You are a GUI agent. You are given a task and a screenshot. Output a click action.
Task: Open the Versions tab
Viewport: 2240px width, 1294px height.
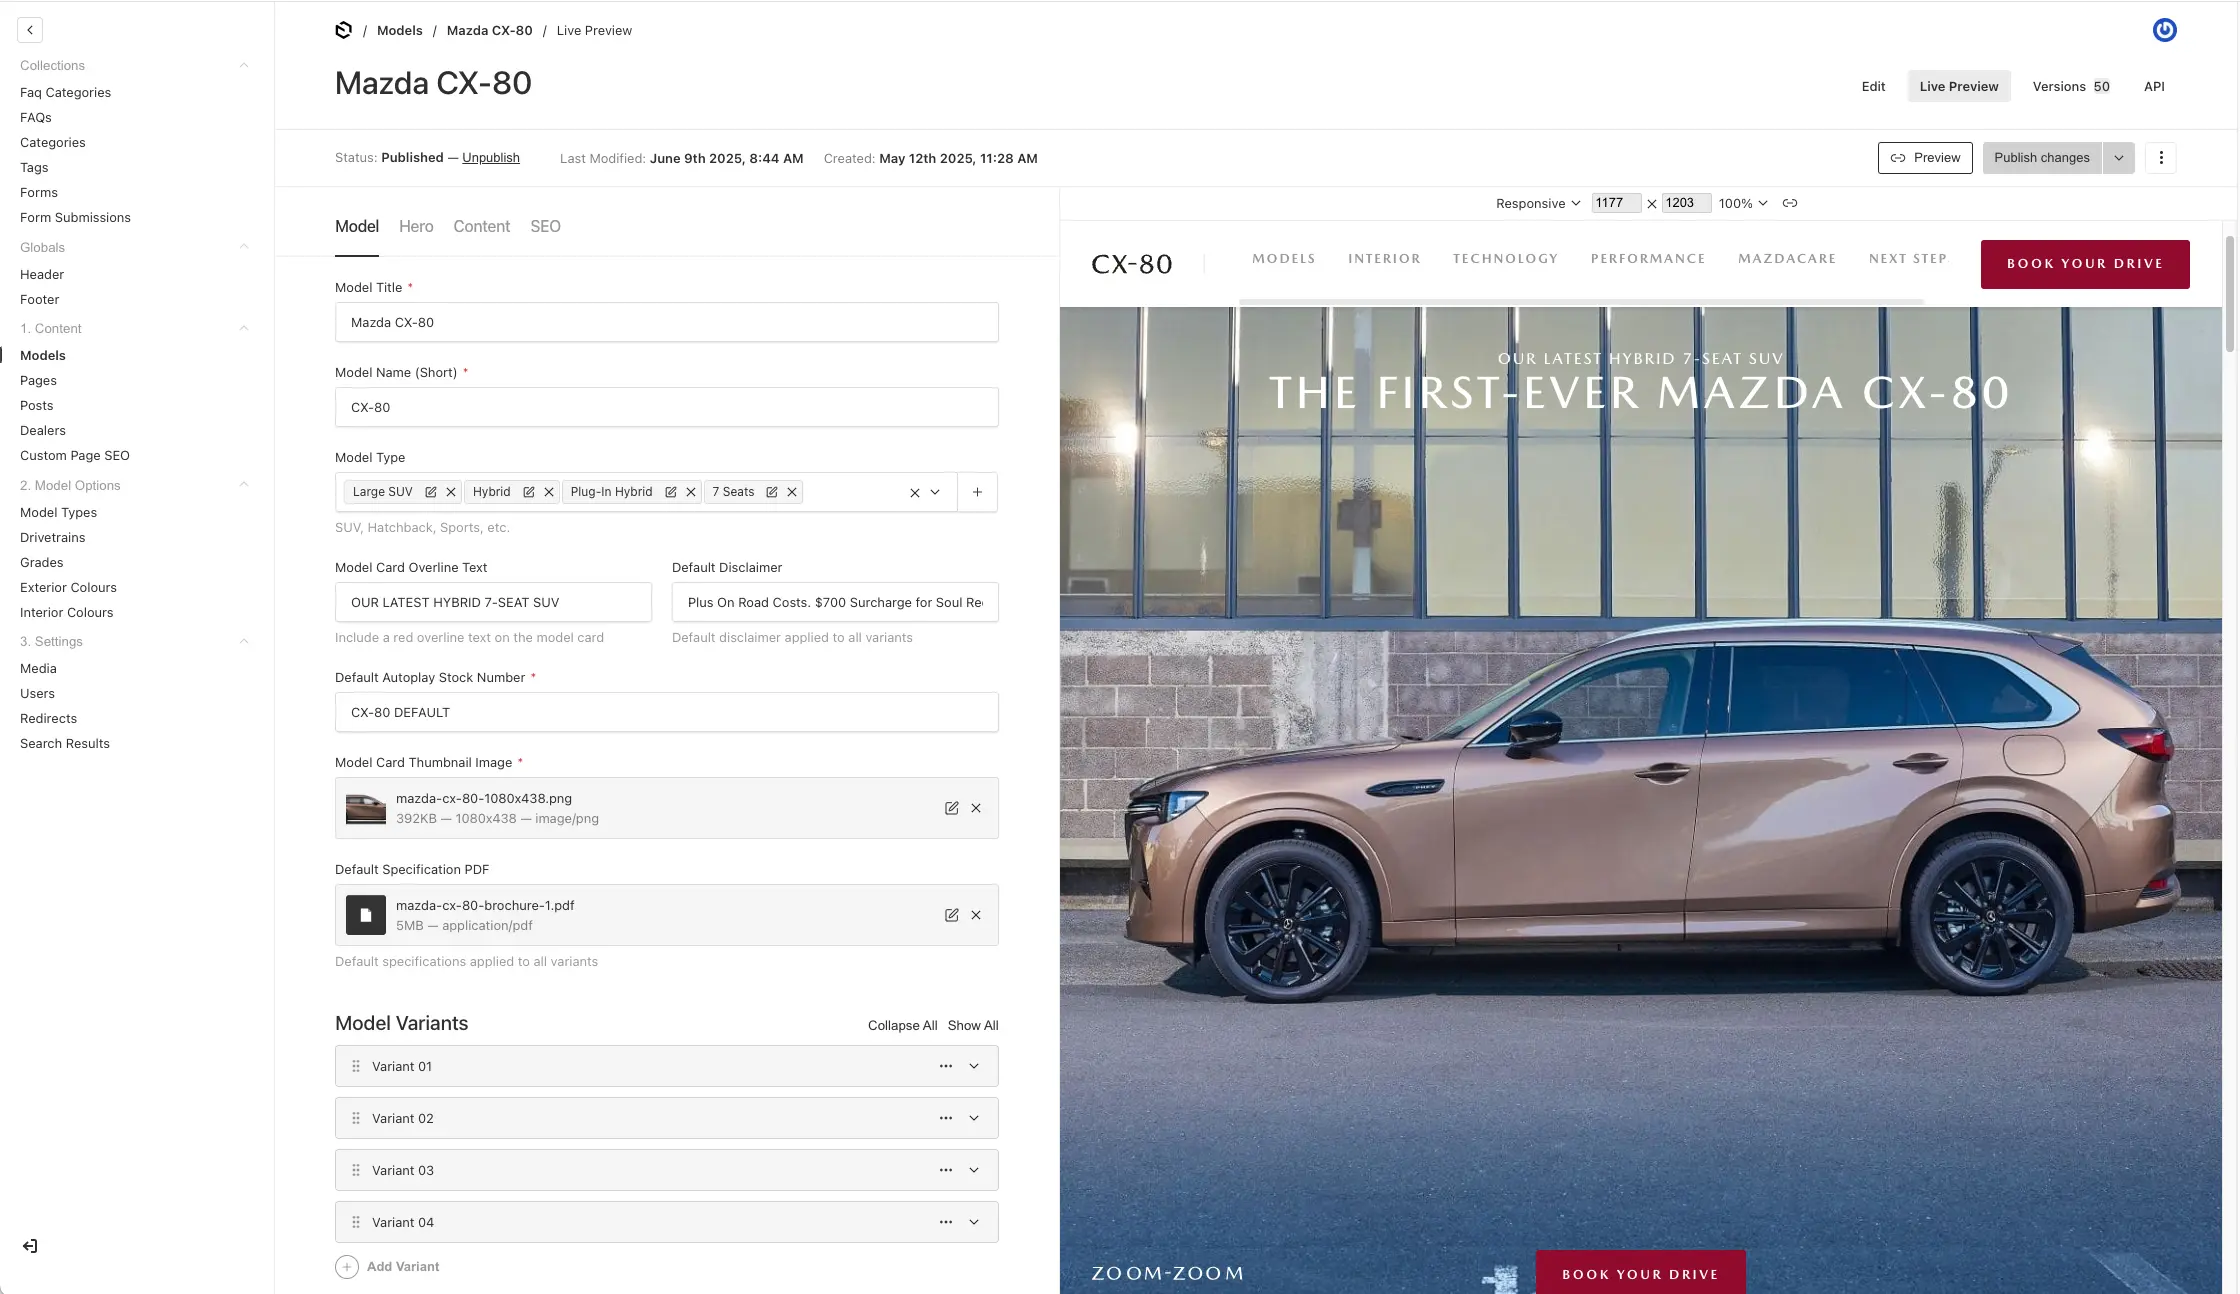(2071, 86)
